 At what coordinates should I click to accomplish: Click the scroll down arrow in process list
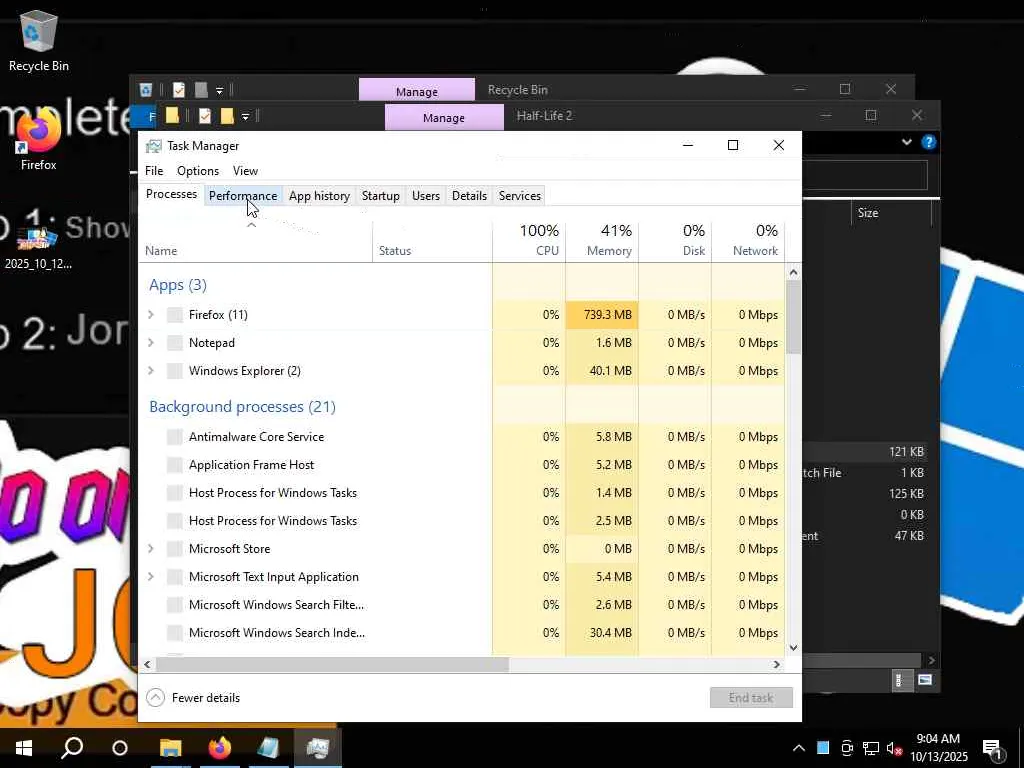tap(793, 648)
